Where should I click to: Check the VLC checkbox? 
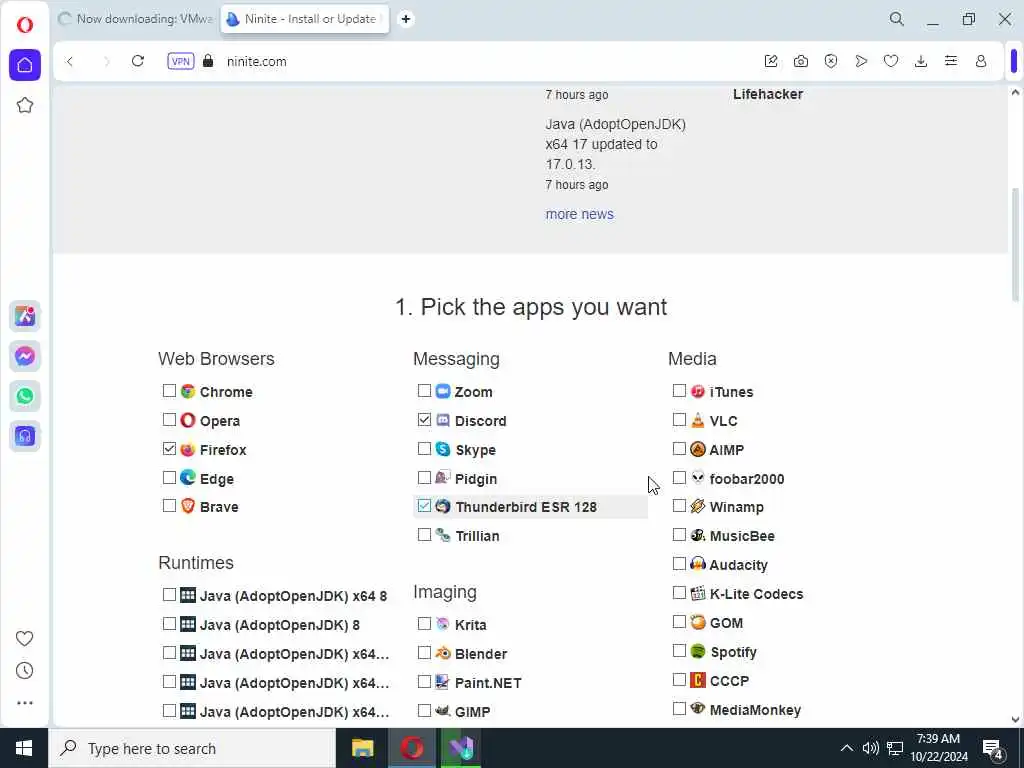click(x=679, y=419)
